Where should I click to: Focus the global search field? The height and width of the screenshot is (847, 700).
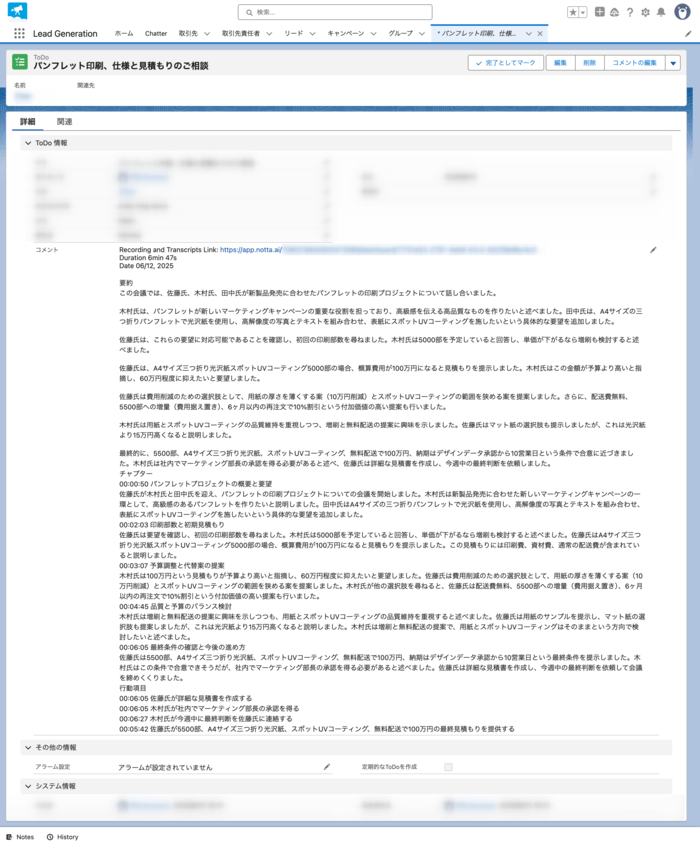335,12
